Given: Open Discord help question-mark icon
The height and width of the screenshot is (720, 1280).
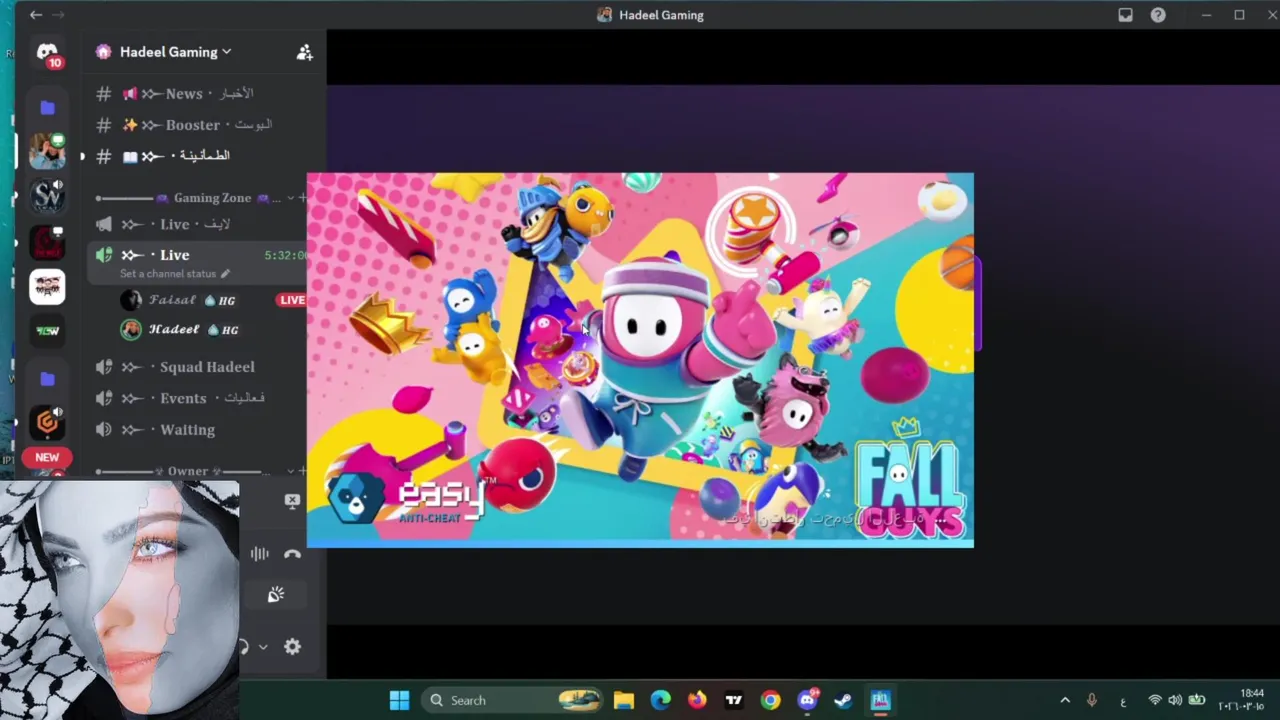Looking at the screenshot, I should pyautogui.click(x=1158, y=15).
